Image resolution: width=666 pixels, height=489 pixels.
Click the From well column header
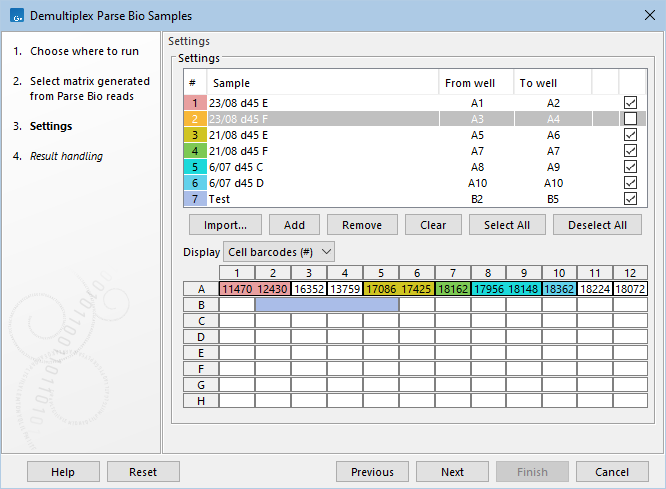(x=476, y=83)
